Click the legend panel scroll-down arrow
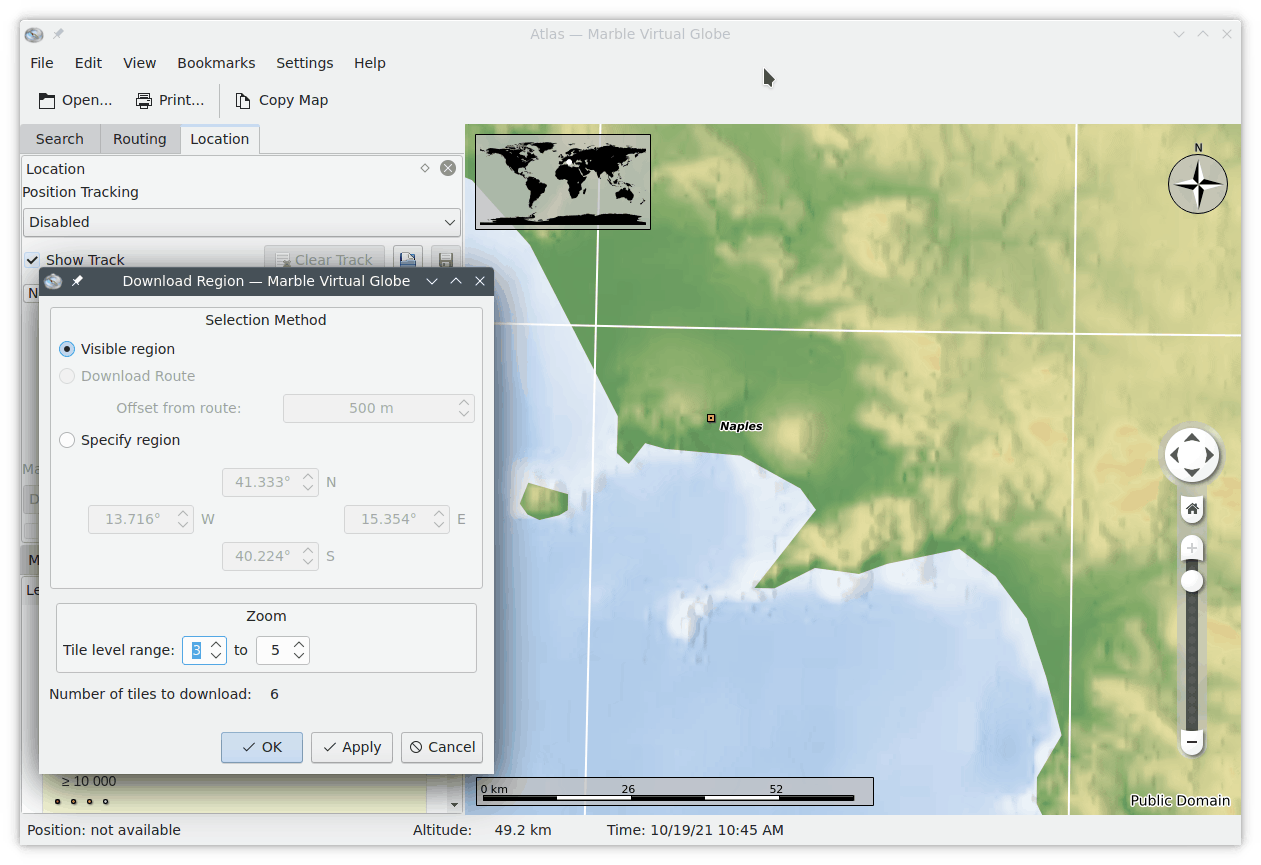 point(454,804)
